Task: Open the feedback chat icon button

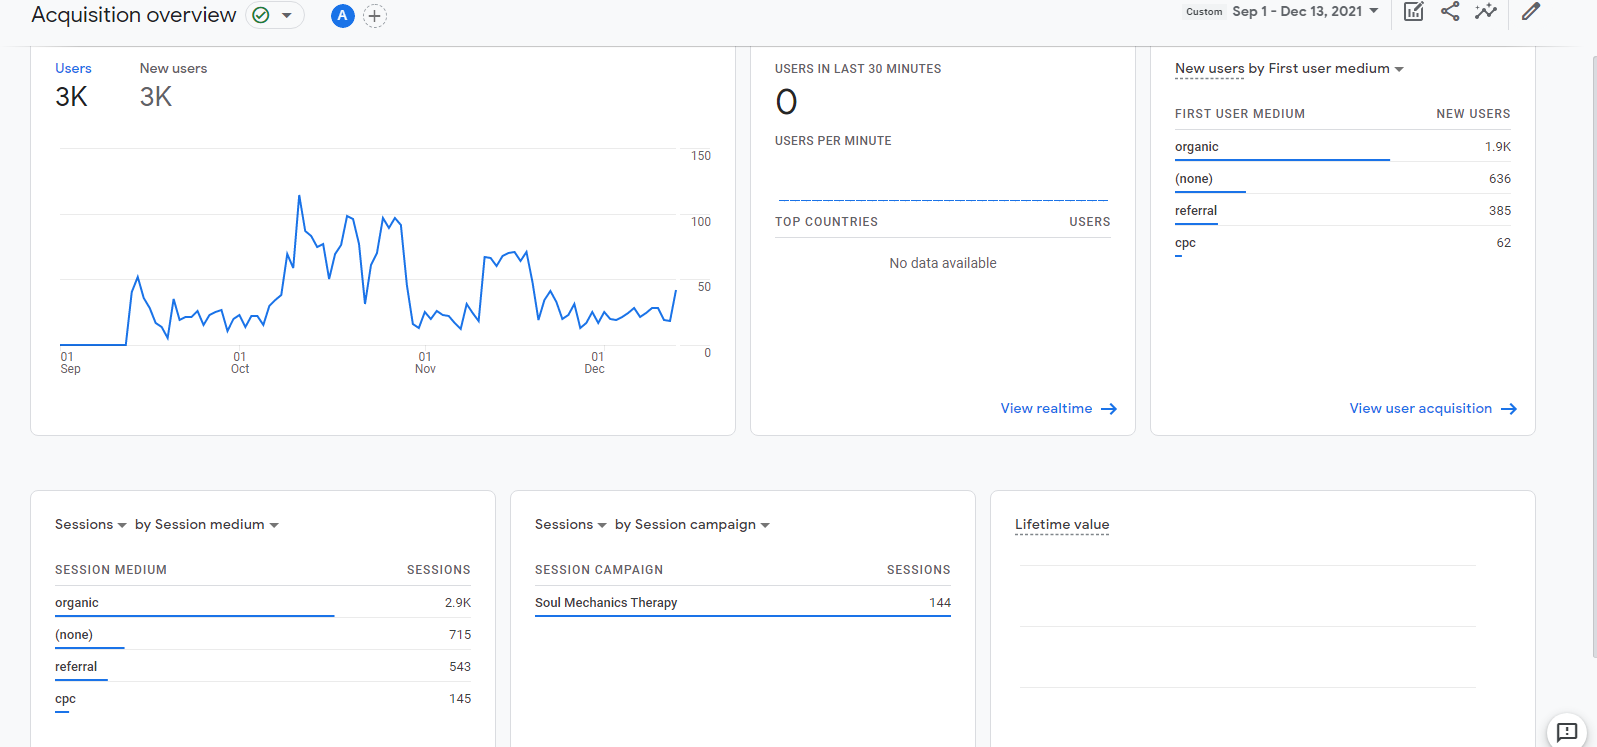Action: [x=1567, y=731]
